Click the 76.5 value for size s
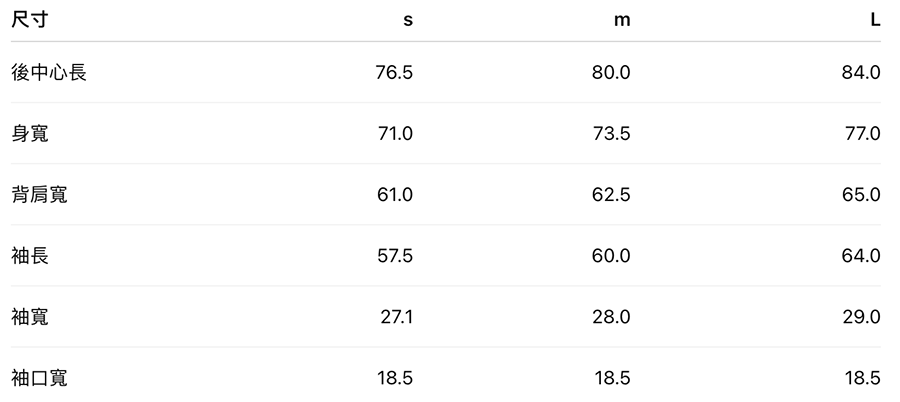The height and width of the screenshot is (402, 900). (394, 72)
